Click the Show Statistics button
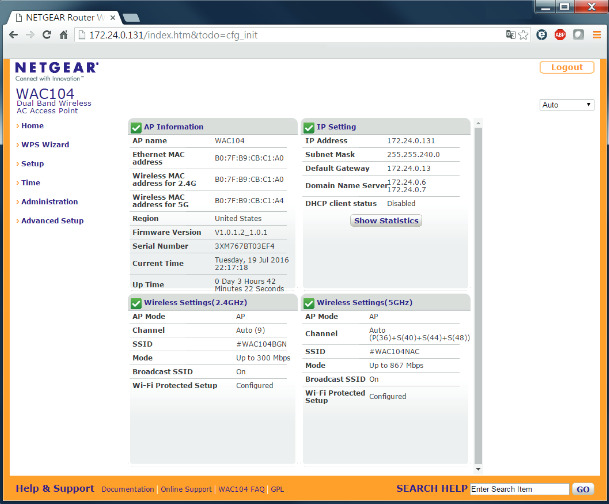This screenshot has height=504, width=609. (x=386, y=221)
